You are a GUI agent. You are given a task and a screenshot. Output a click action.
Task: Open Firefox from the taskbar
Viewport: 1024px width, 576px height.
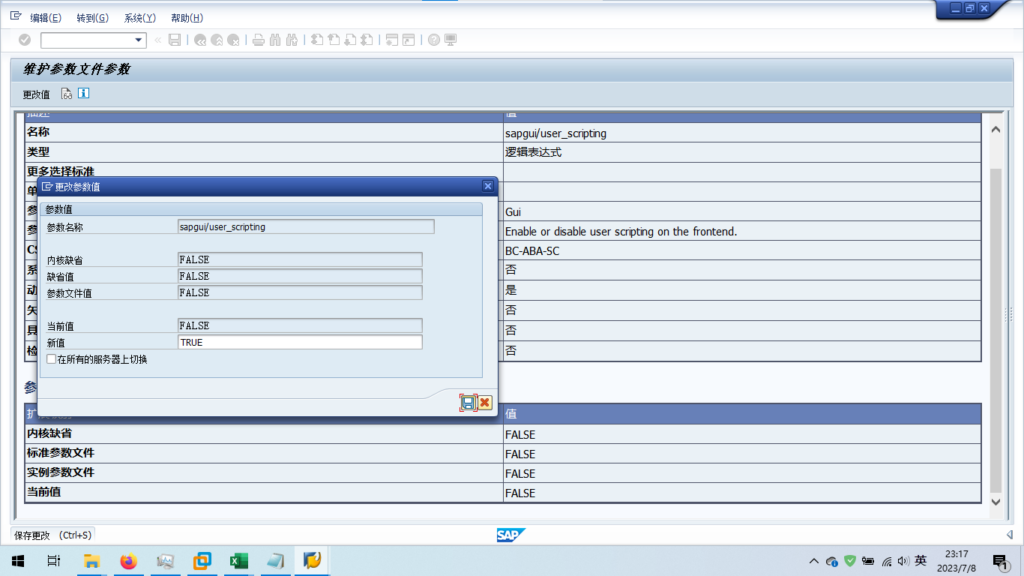(127, 561)
